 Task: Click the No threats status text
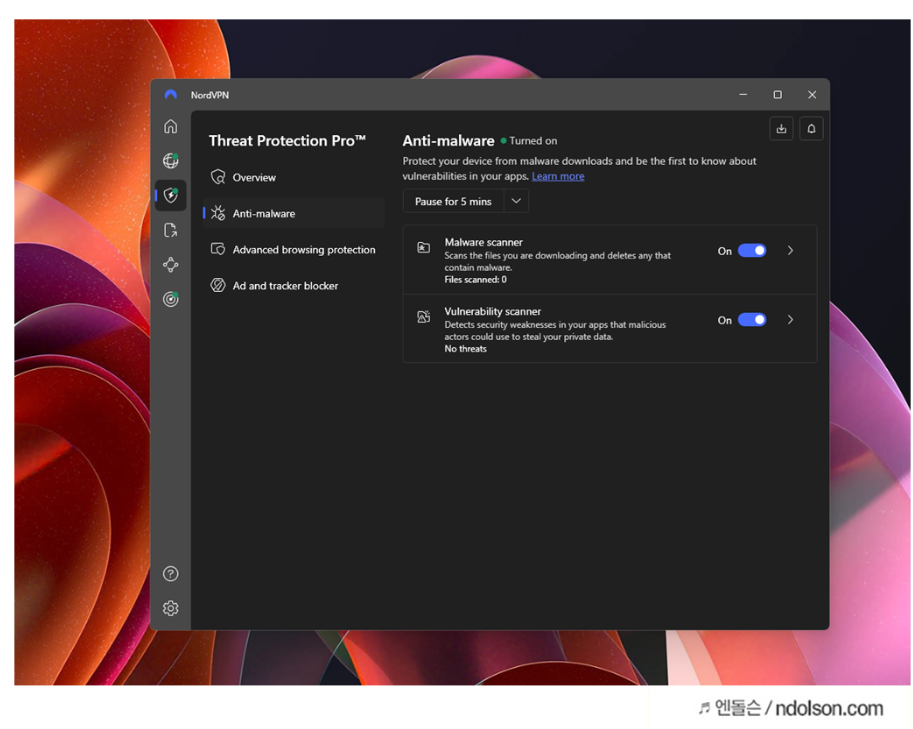pos(465,349)
